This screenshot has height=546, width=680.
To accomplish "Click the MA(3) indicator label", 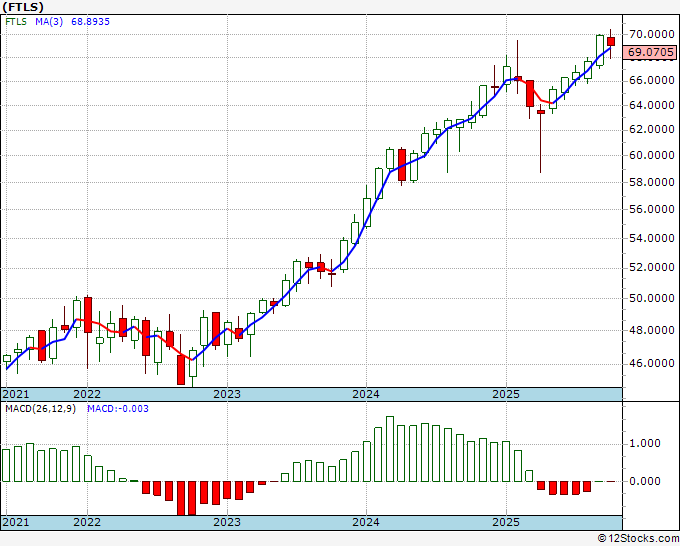I will [49, 21].
